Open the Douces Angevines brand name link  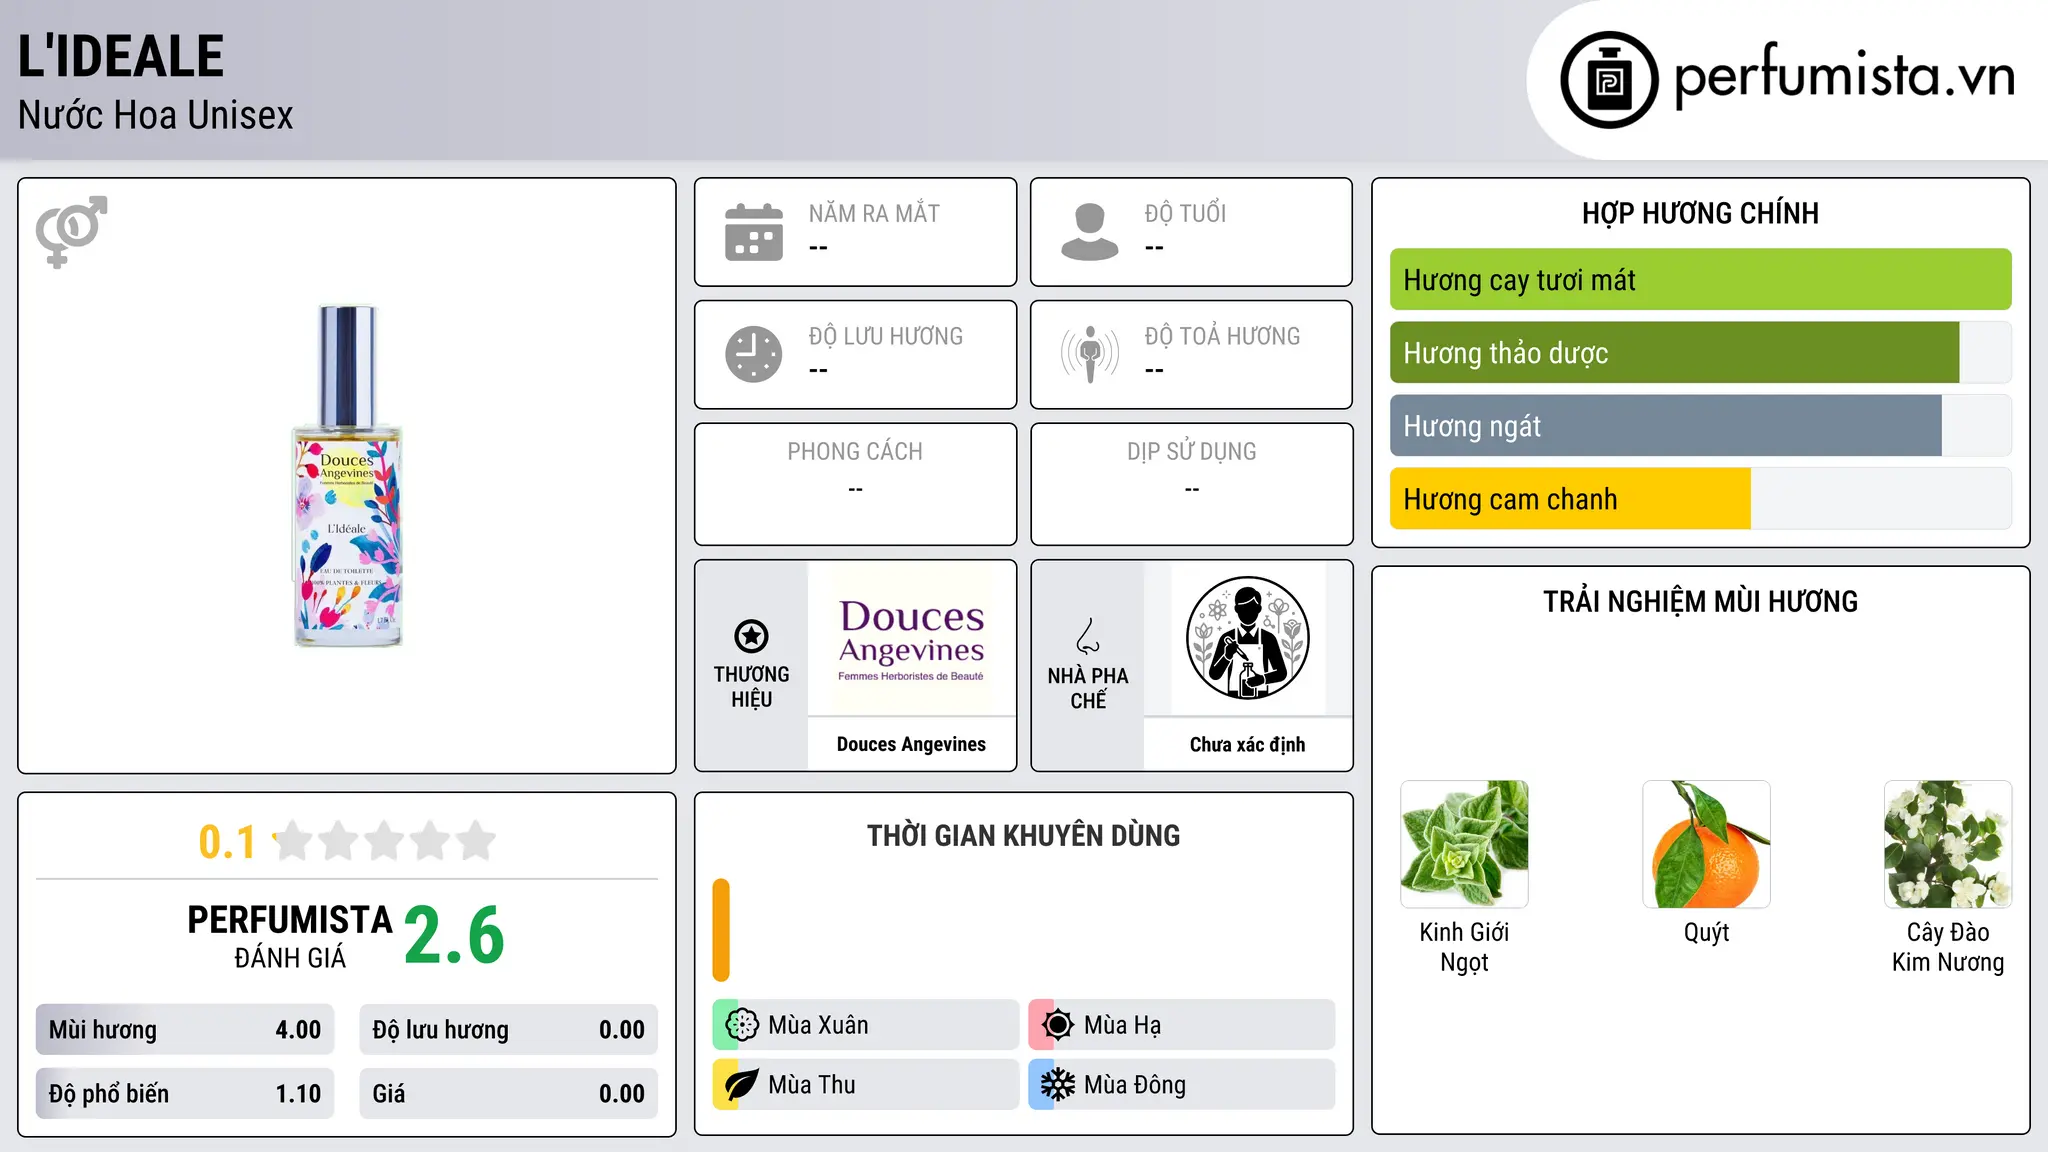tap(911, 744)
